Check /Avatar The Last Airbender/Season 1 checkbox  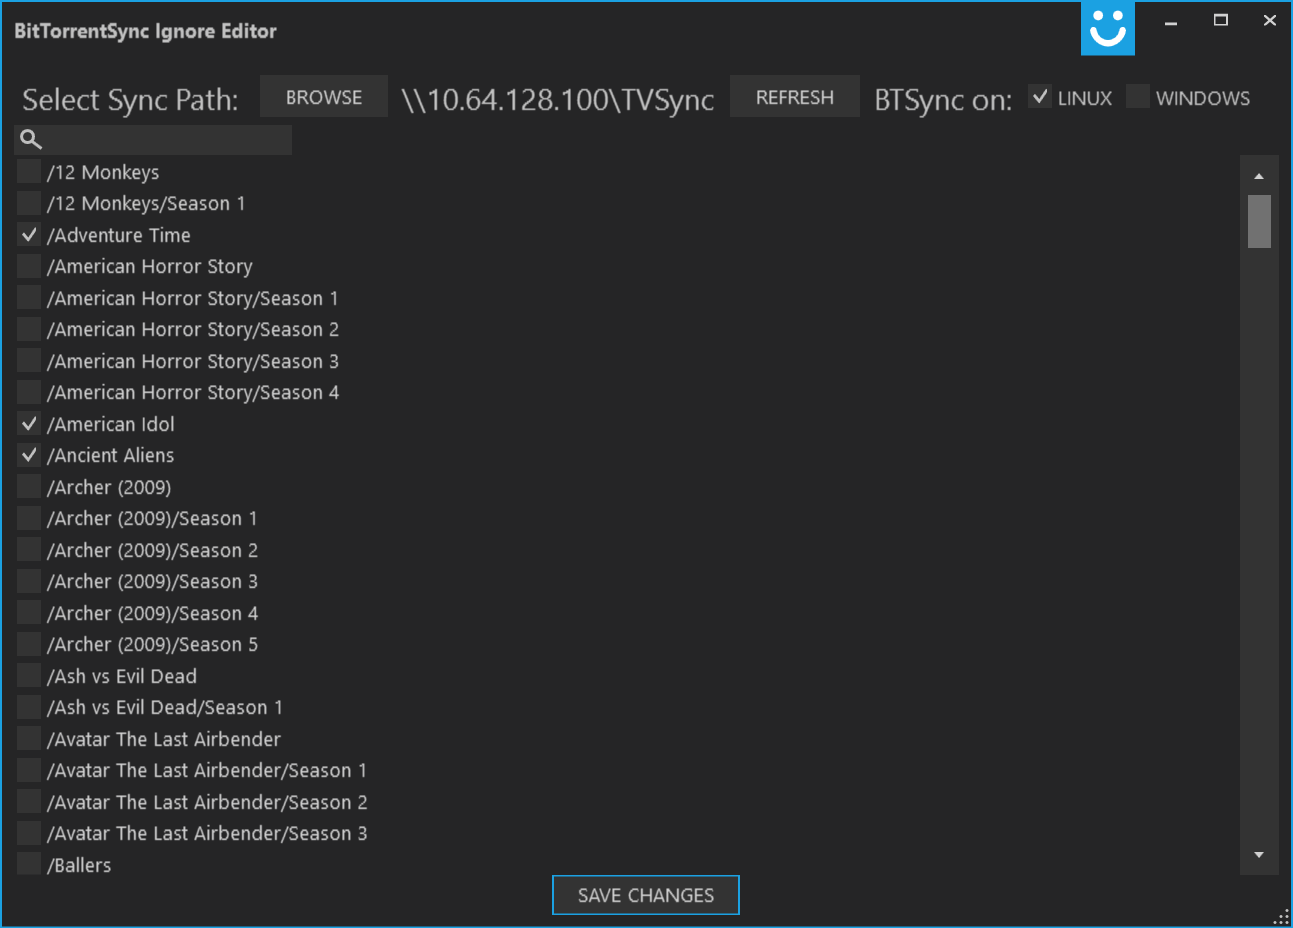29,770
